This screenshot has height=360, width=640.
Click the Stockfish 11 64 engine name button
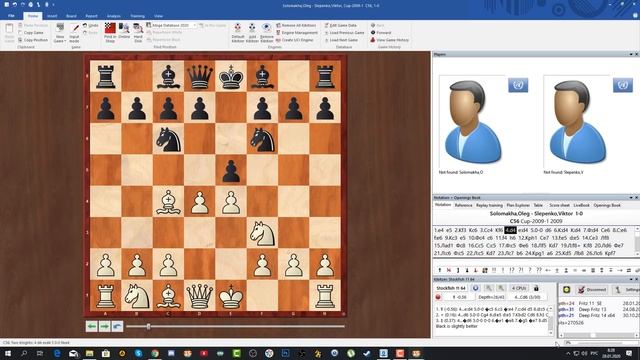click(x=451, y=288)
